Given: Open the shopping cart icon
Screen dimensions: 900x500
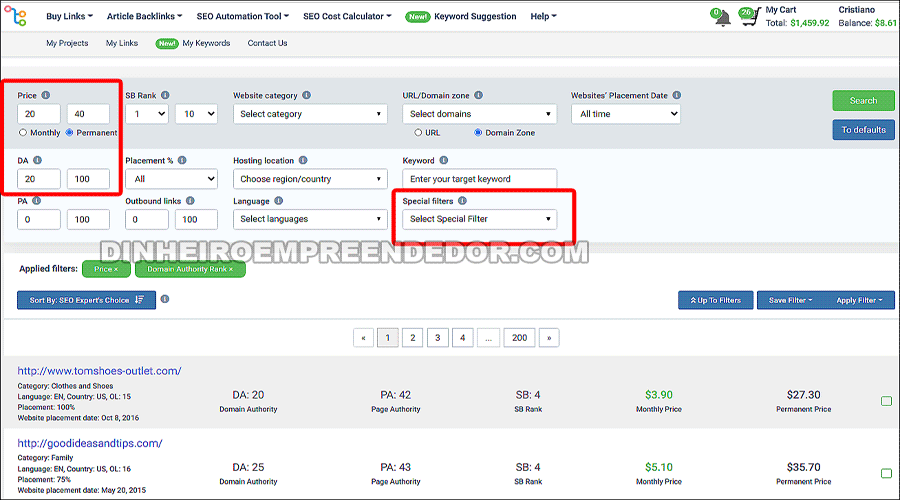Looking at the screenshot, I should [x=749, y=18].
